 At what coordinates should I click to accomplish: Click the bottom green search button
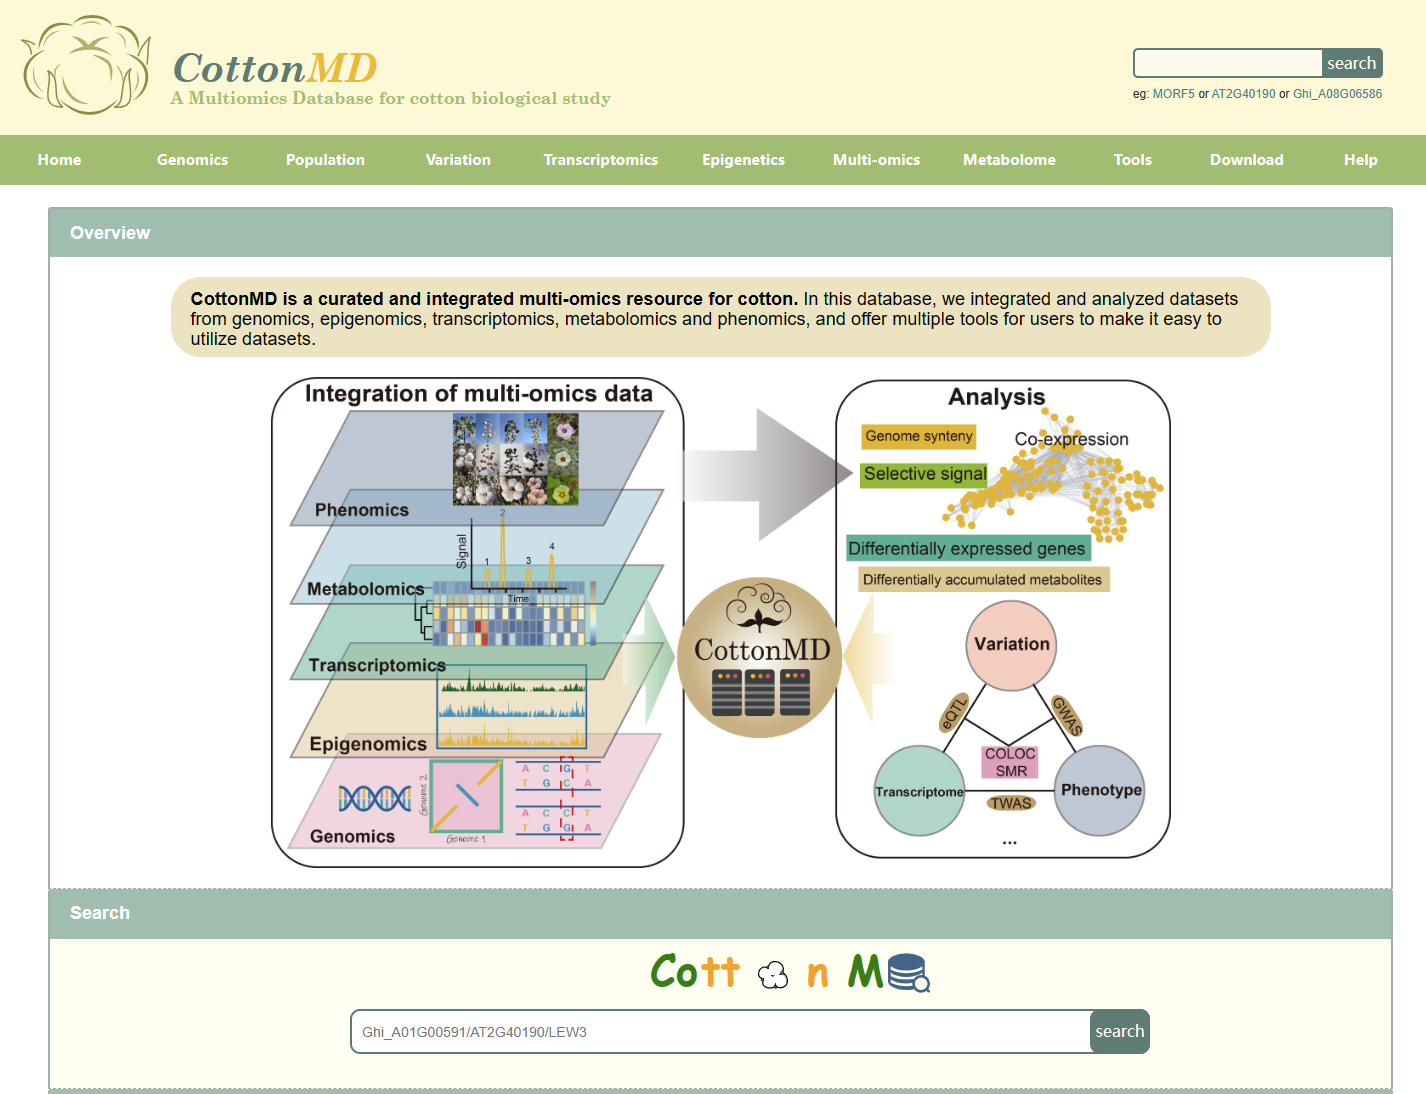pos(1120,1032)
